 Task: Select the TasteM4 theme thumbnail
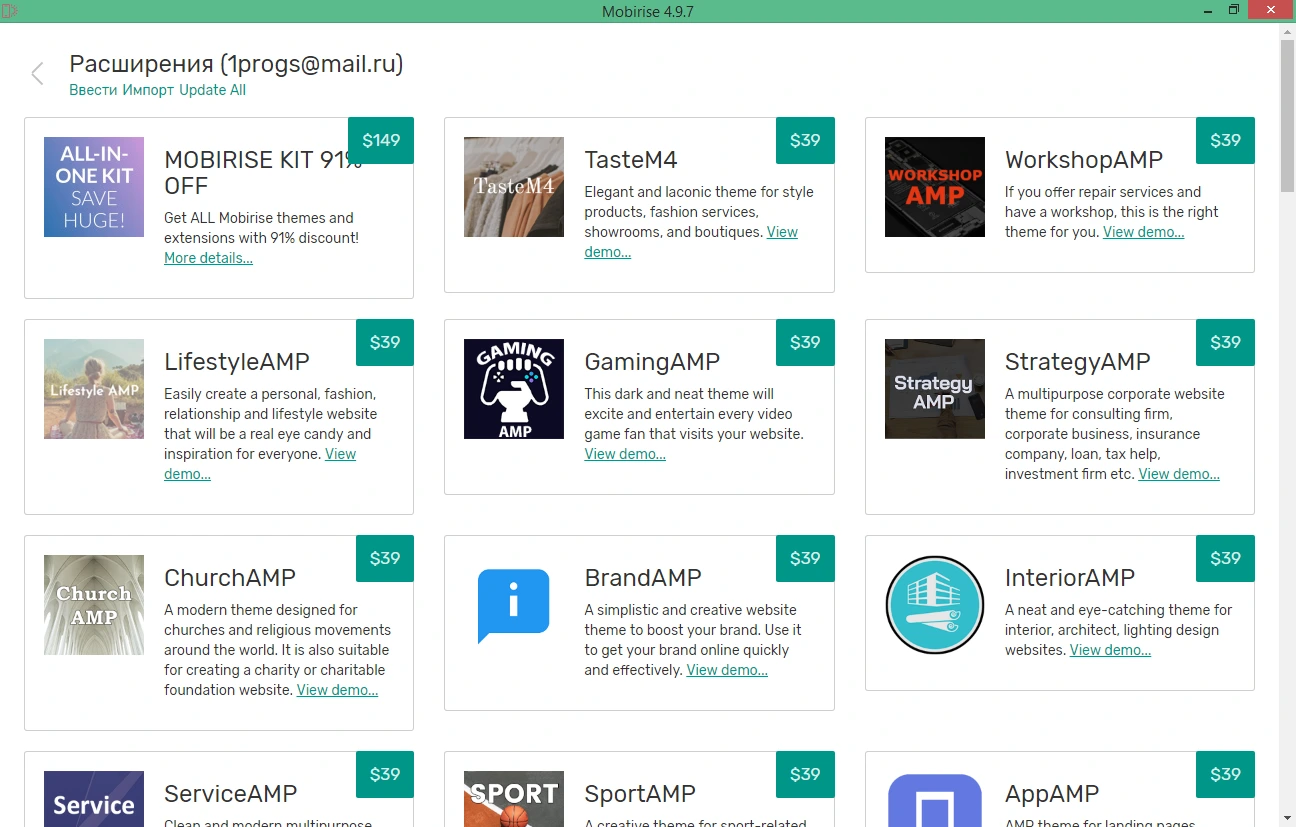(x=514, y=187)
